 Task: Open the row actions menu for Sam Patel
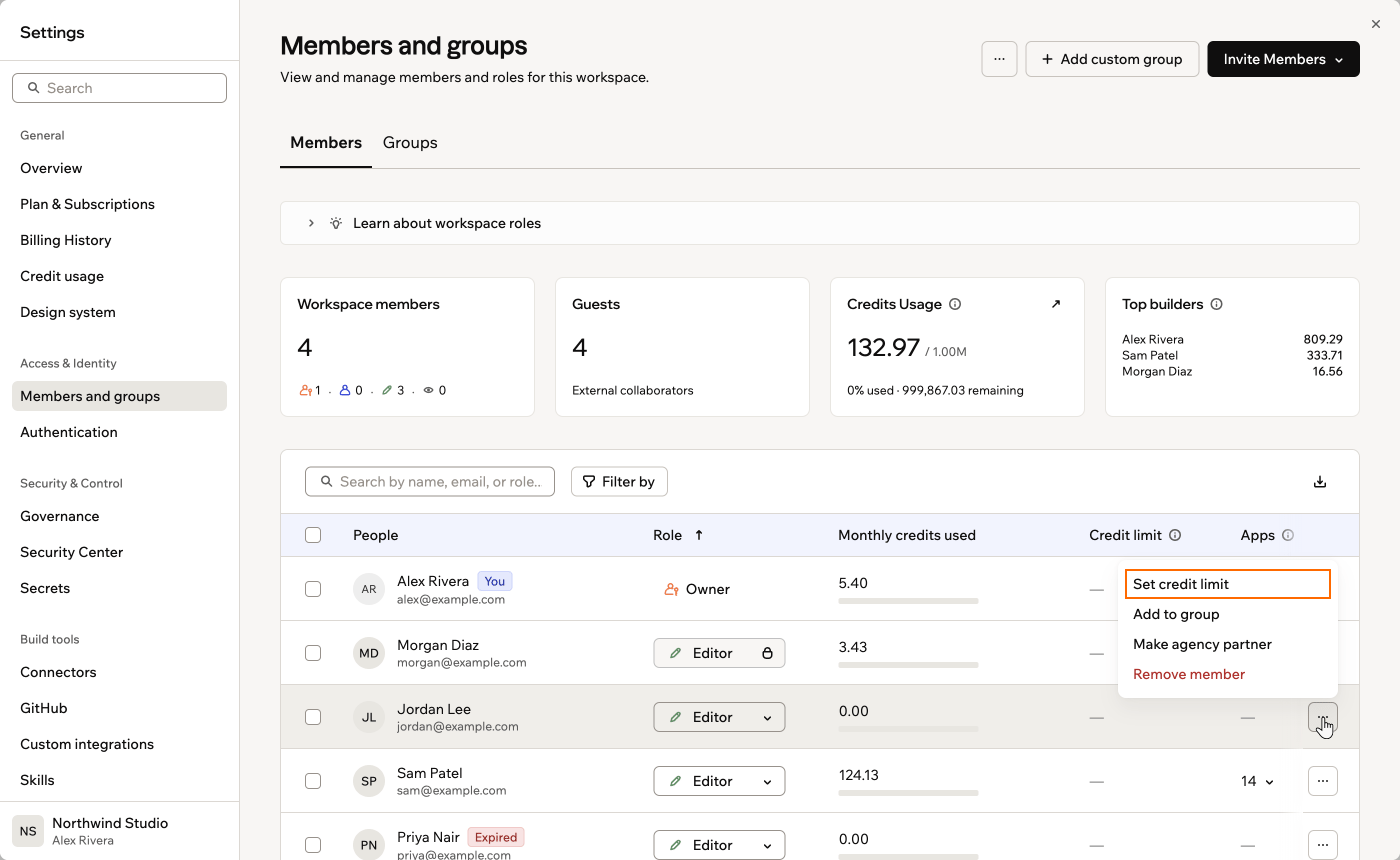click(x=1323, y=781)
